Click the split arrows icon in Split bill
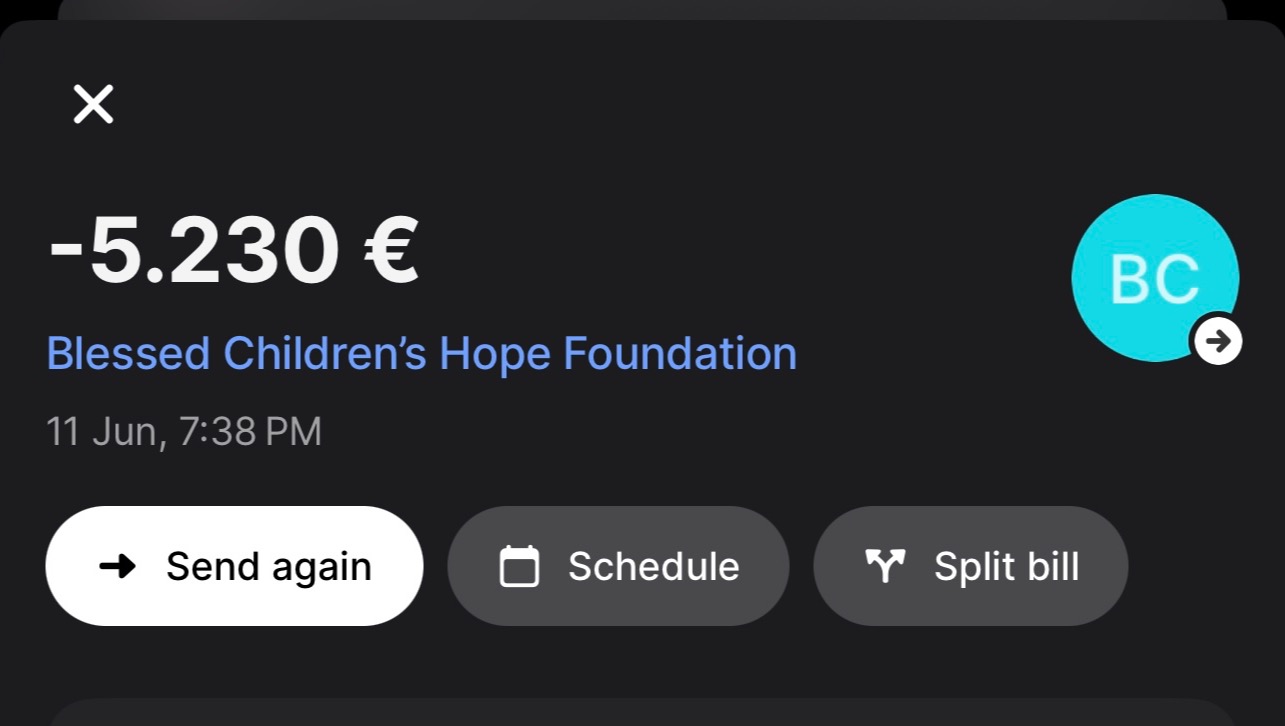The image size is (1285, 726). click(885, 566)
